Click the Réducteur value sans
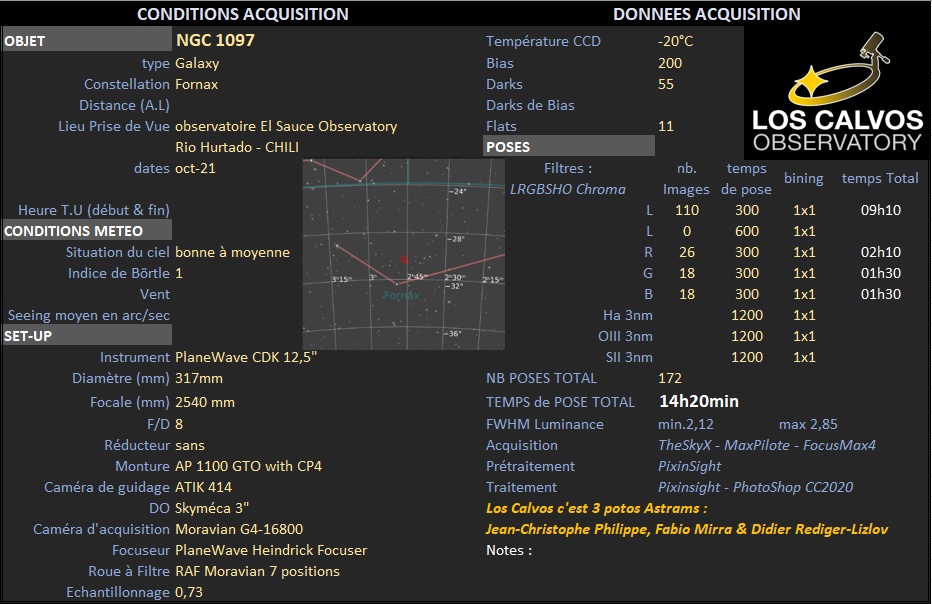Viewport: 932px width, 604px height. click(x=190, y=445)
